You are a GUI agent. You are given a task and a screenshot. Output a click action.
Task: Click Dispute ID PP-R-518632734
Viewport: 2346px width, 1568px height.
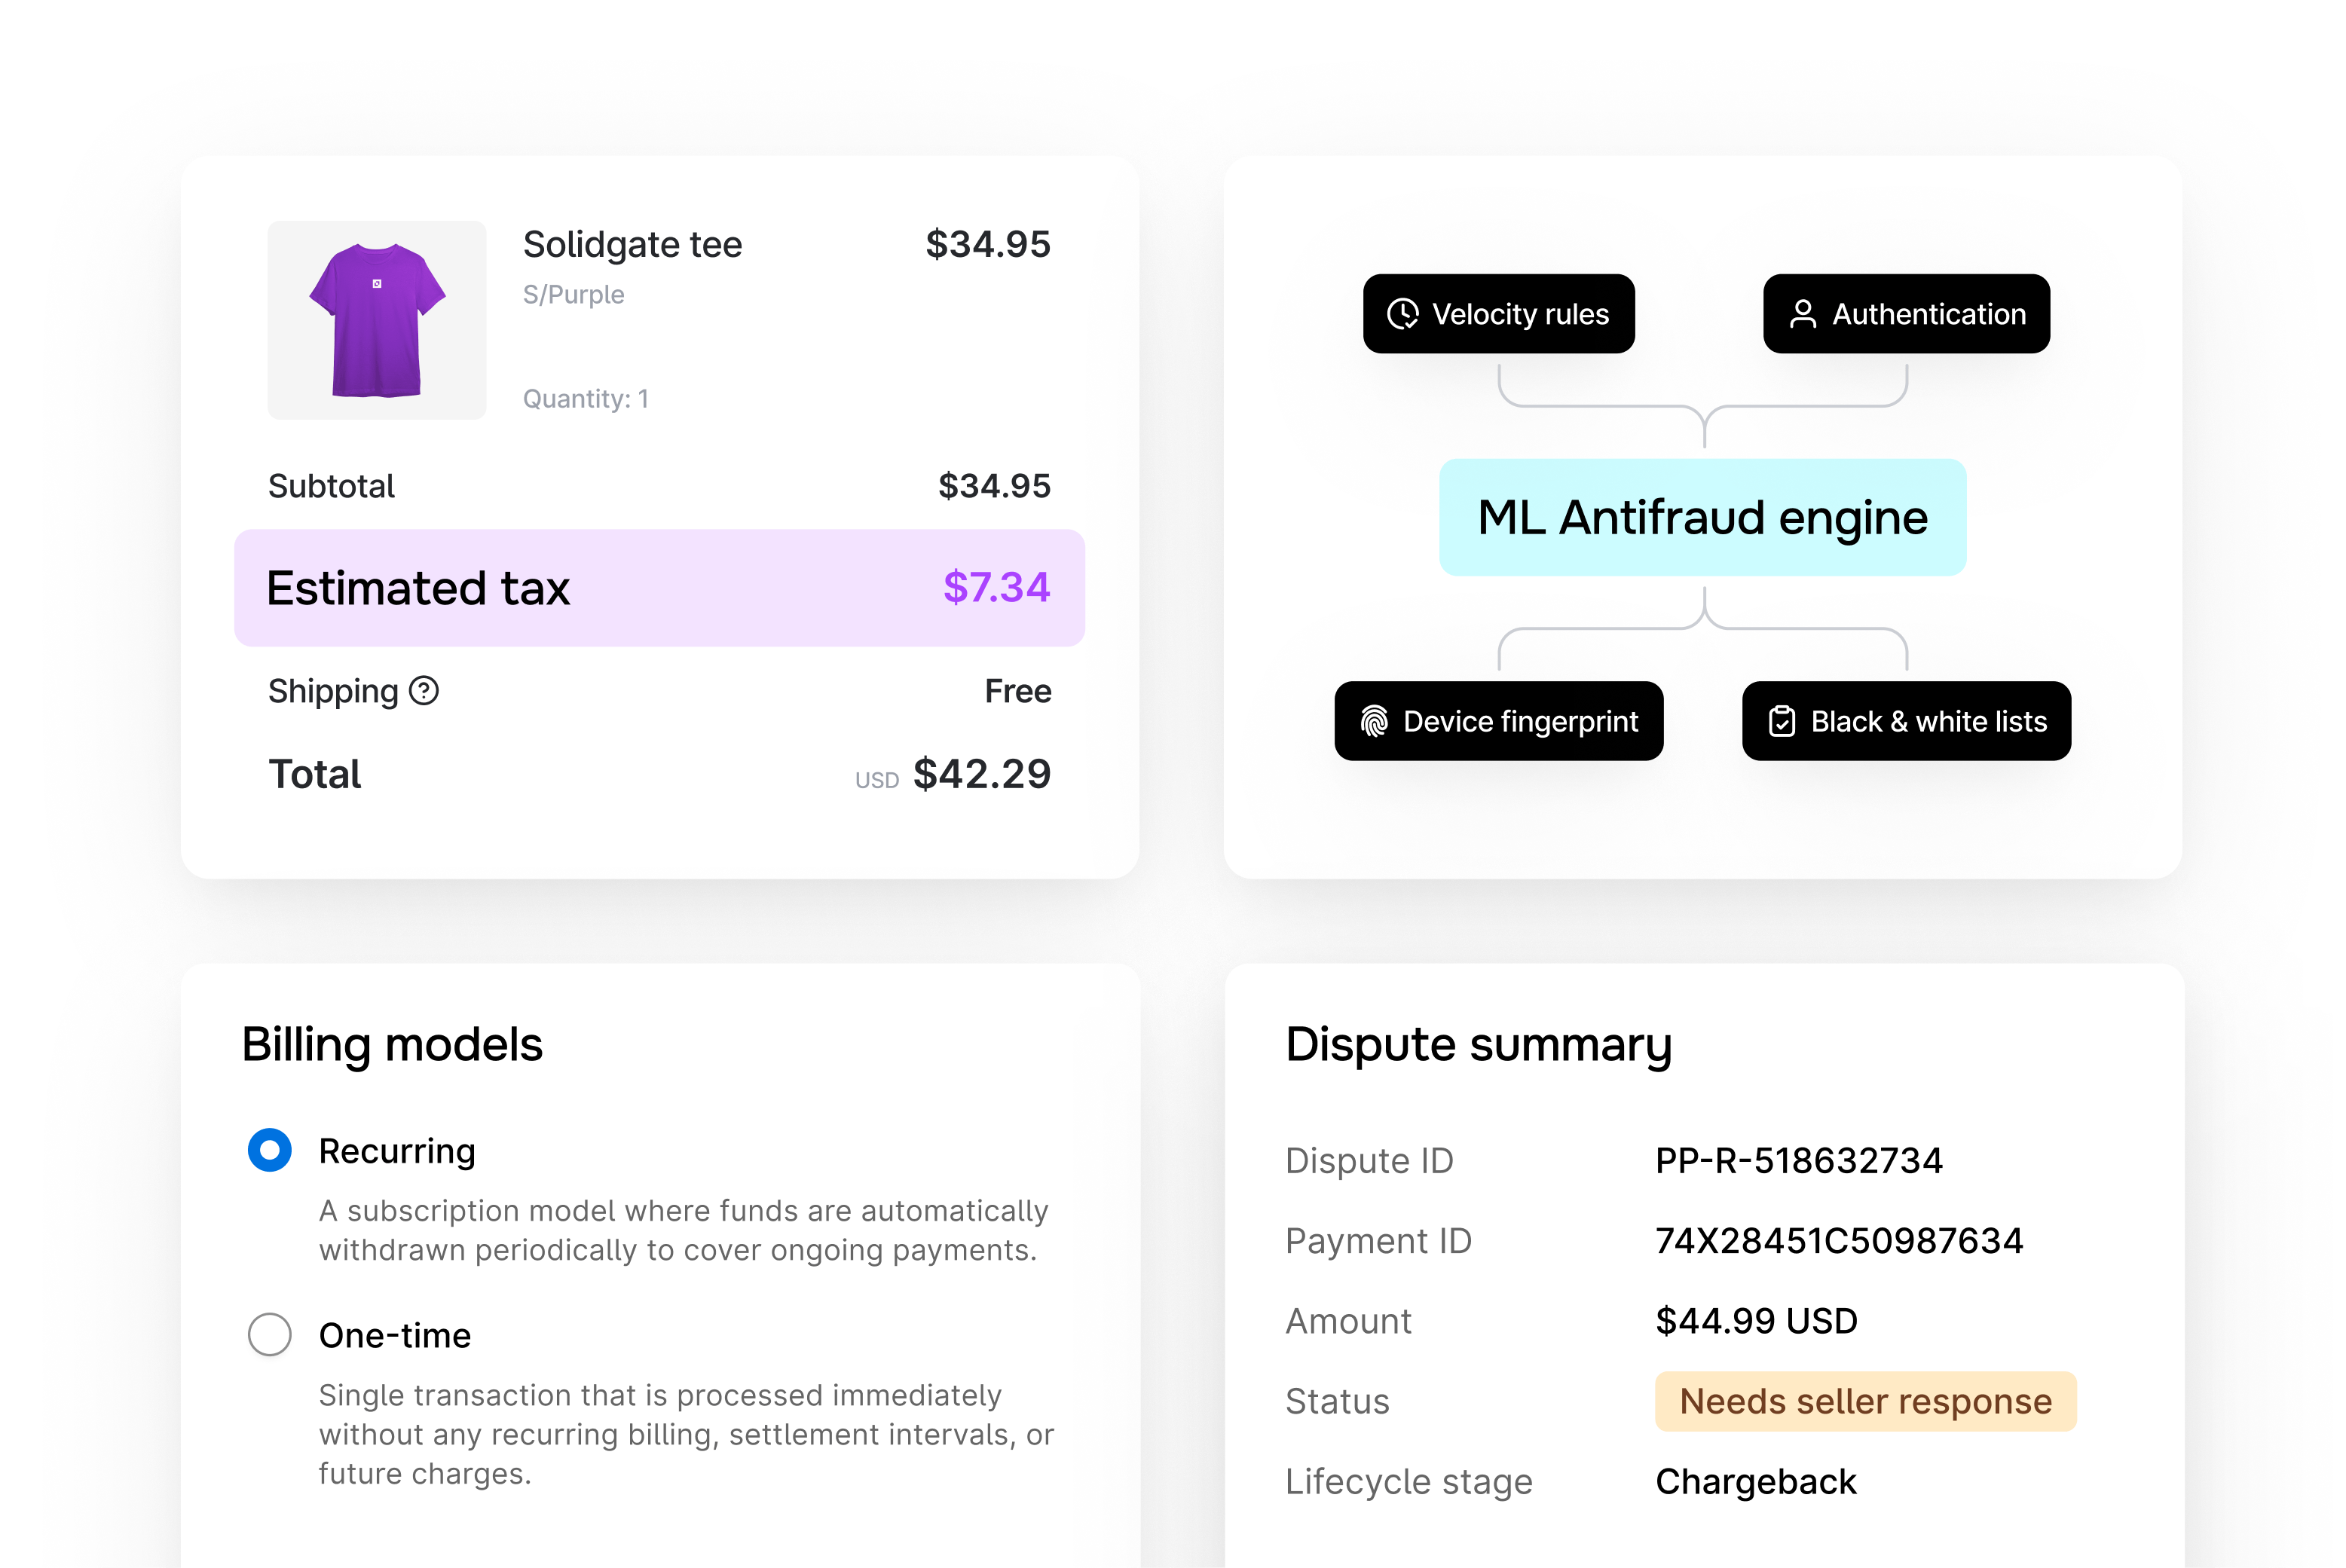(1798, 1160)
